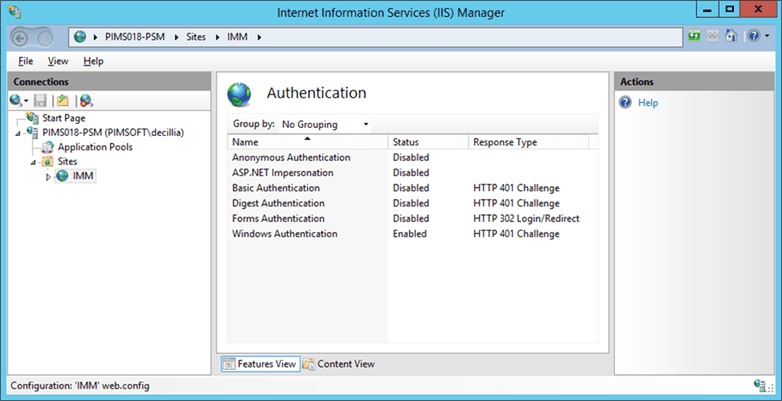The image size is (782, 401).
Task: Click HTTP 302 Login/Redirect response cell
Action: [526, 218]
